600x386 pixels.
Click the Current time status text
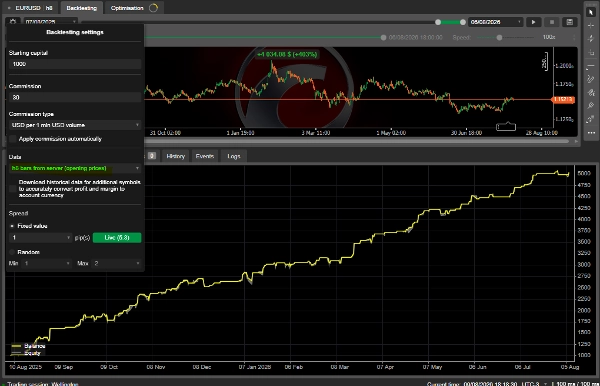[472, 384]
